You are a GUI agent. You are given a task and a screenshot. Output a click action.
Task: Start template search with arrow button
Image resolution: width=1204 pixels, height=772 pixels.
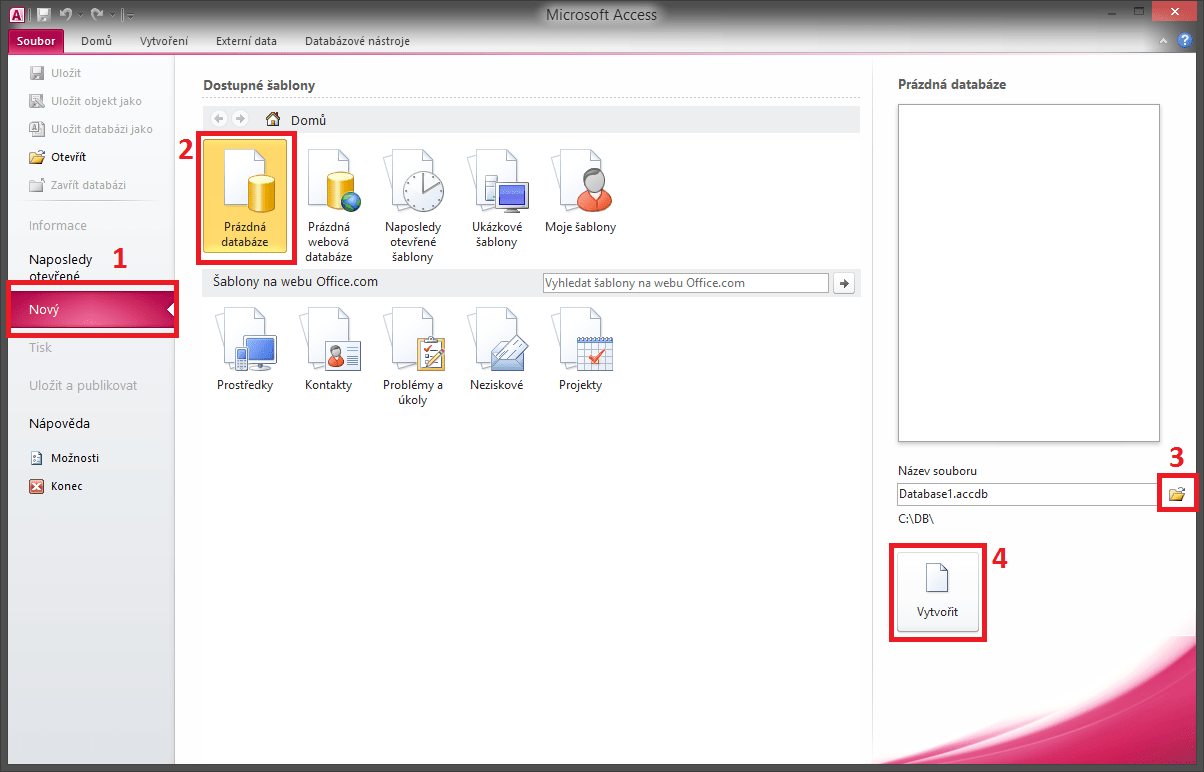tap(845, 283)
